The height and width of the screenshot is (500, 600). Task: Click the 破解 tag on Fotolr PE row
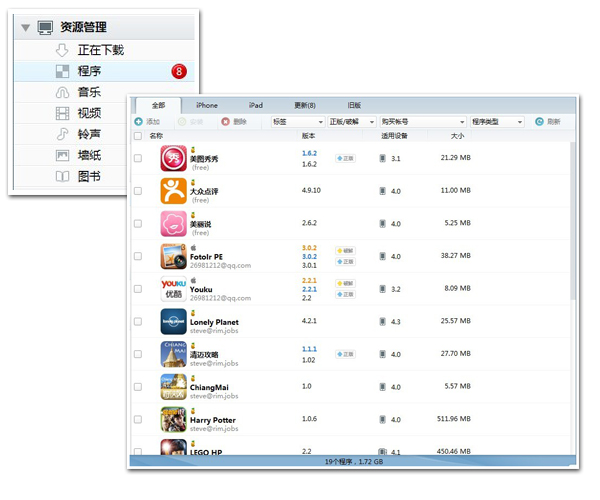coord(346,251)
